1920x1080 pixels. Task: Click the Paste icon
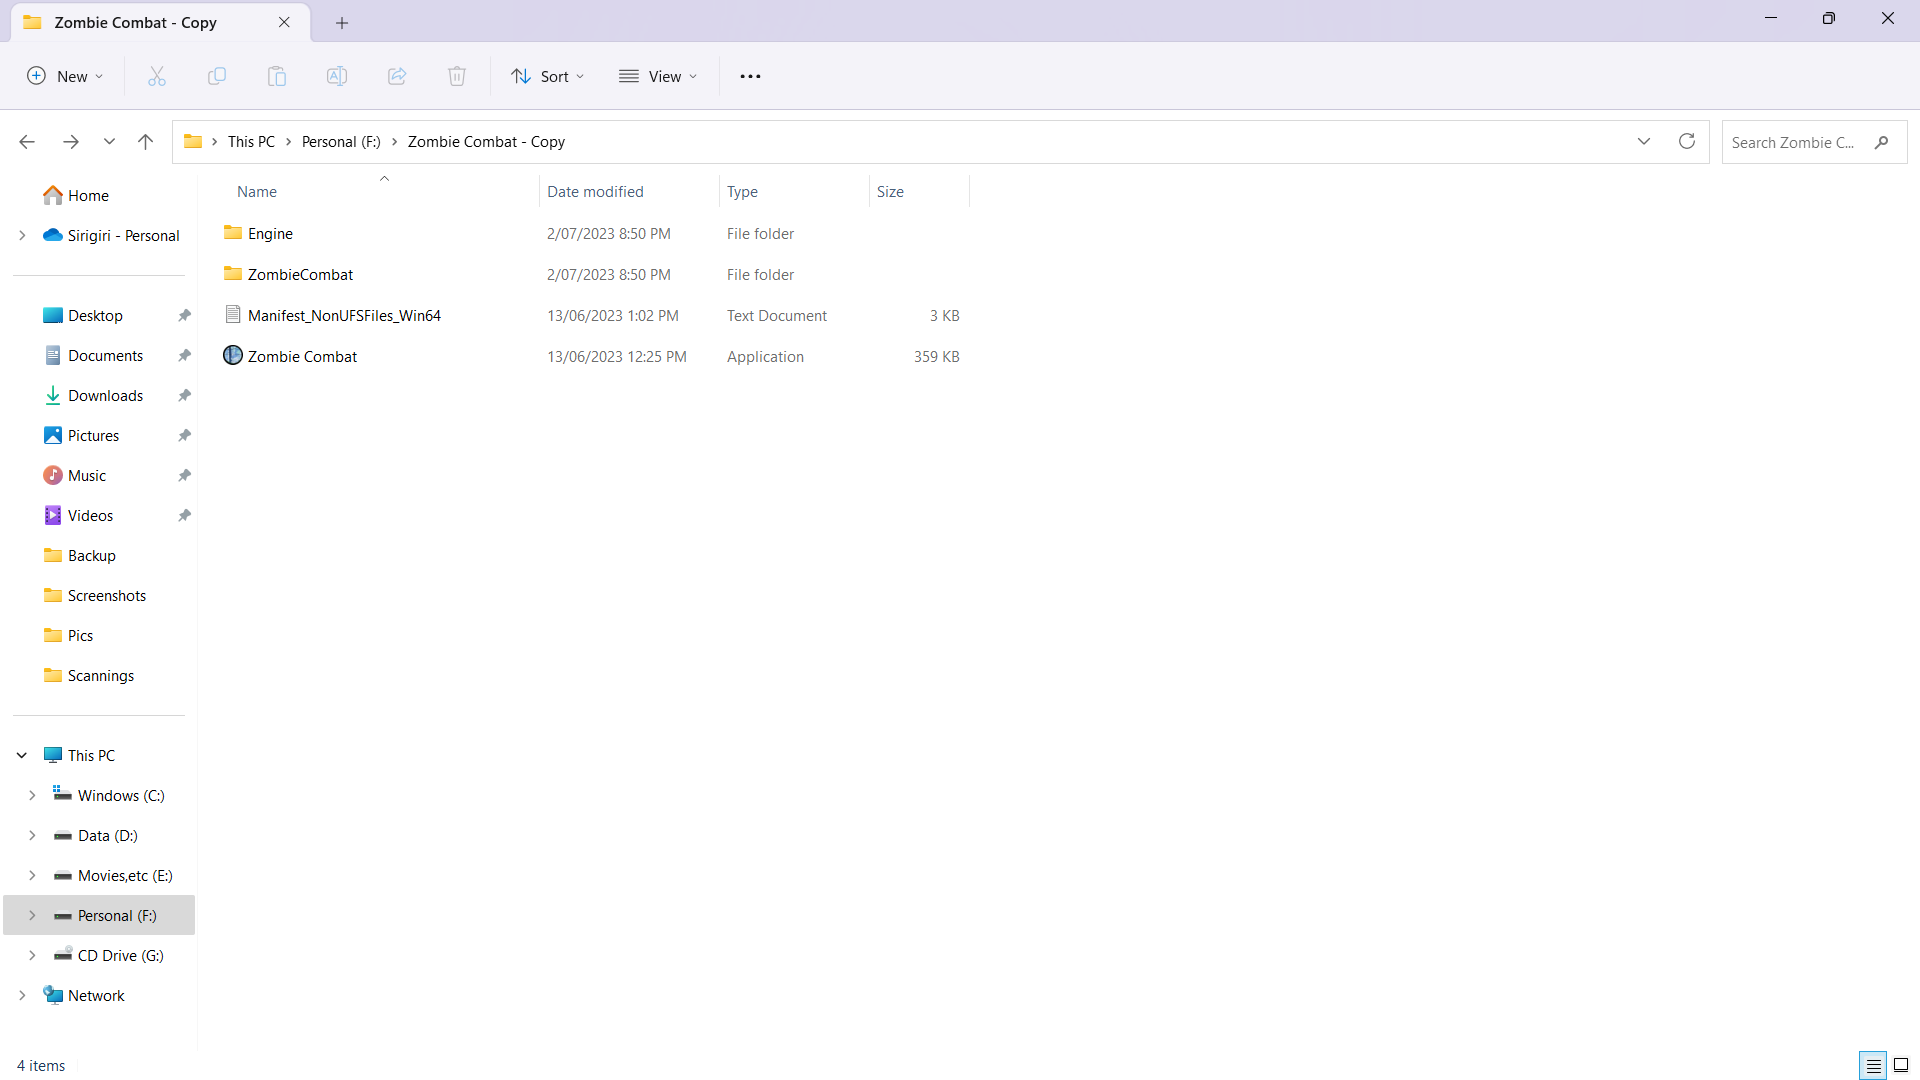click(276, 76)
